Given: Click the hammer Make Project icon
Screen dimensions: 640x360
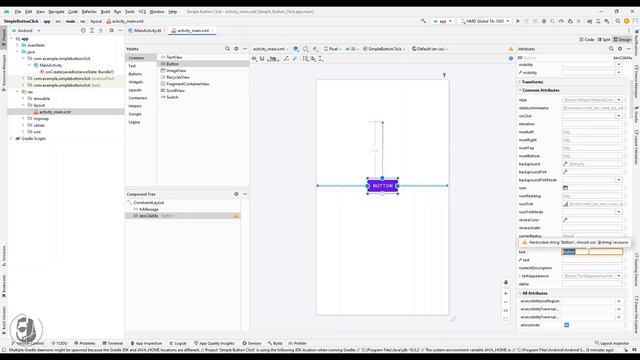Looking at the screenshot, I should (x=424, y=21).
